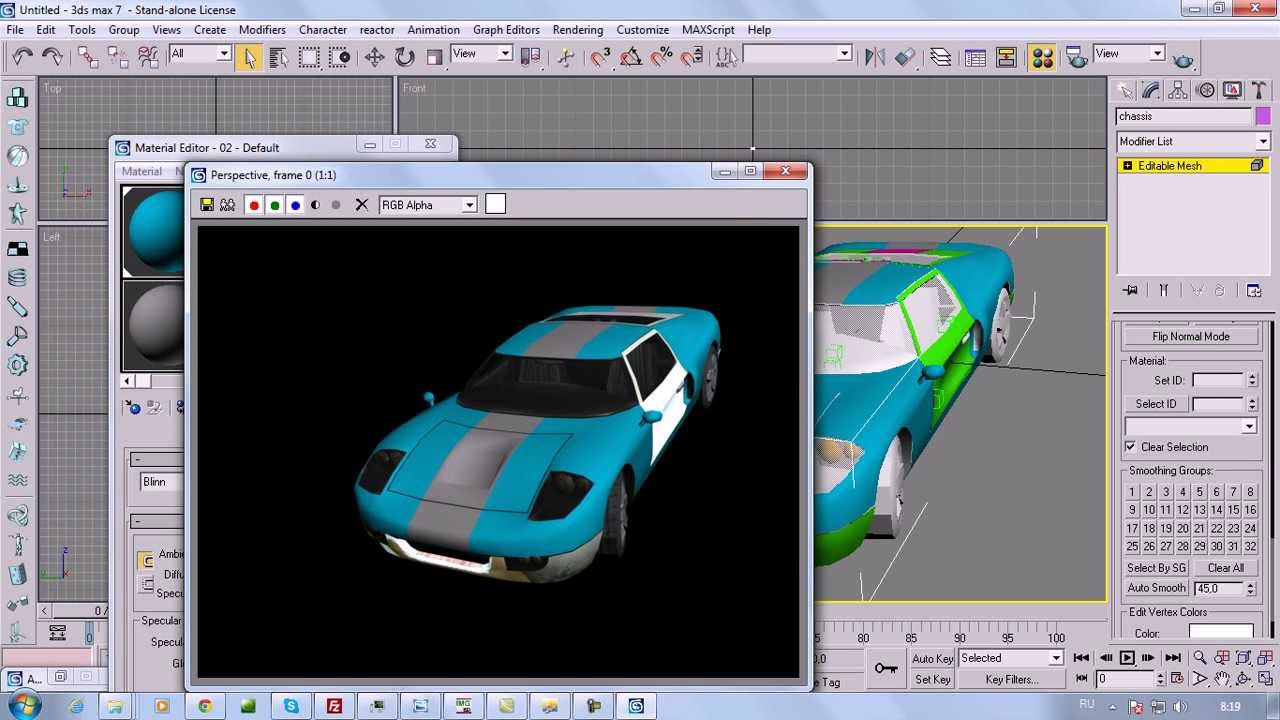The image size is (1280, 720).
Task: Activate the Zoom magnifier viewport tool
Action: point(1199,658)
